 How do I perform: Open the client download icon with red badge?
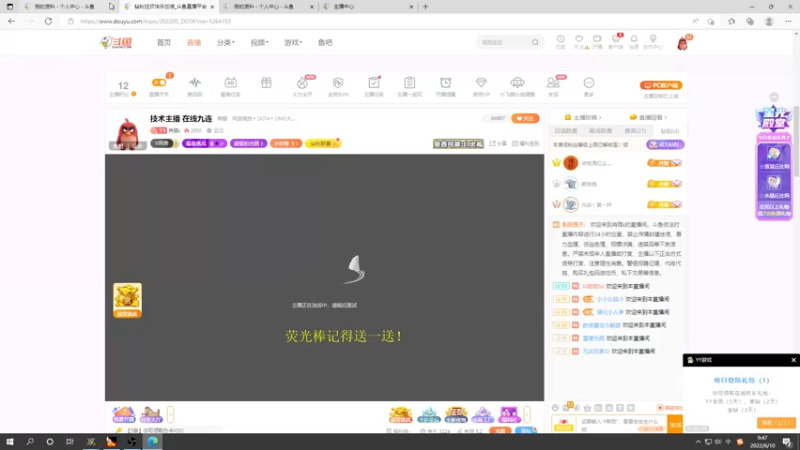(x=616, y=41)
